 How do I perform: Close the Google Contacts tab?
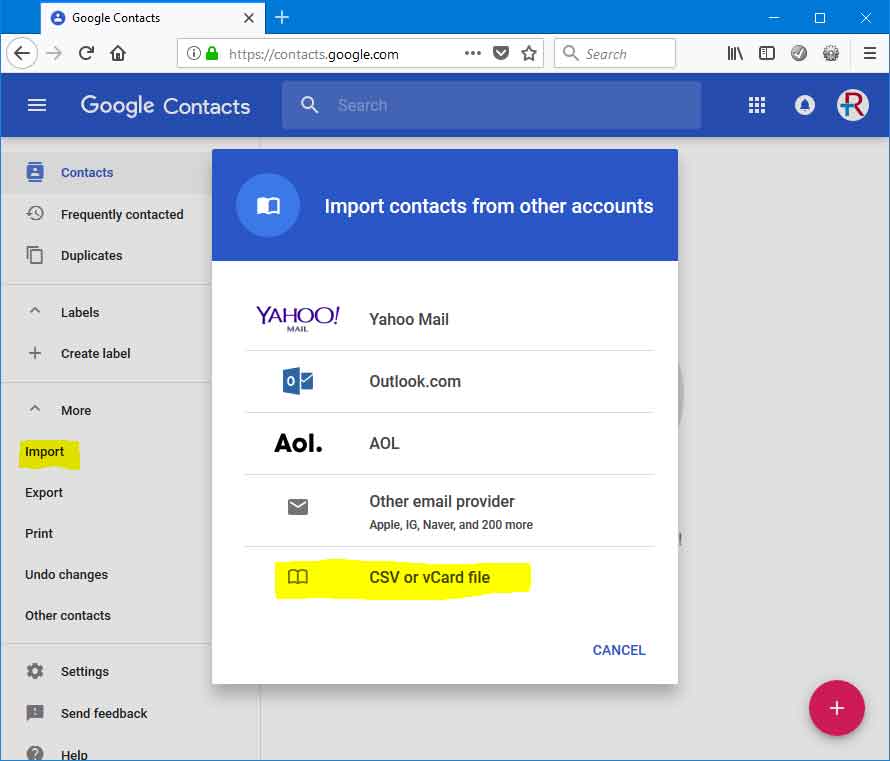(x=249, y=18)
